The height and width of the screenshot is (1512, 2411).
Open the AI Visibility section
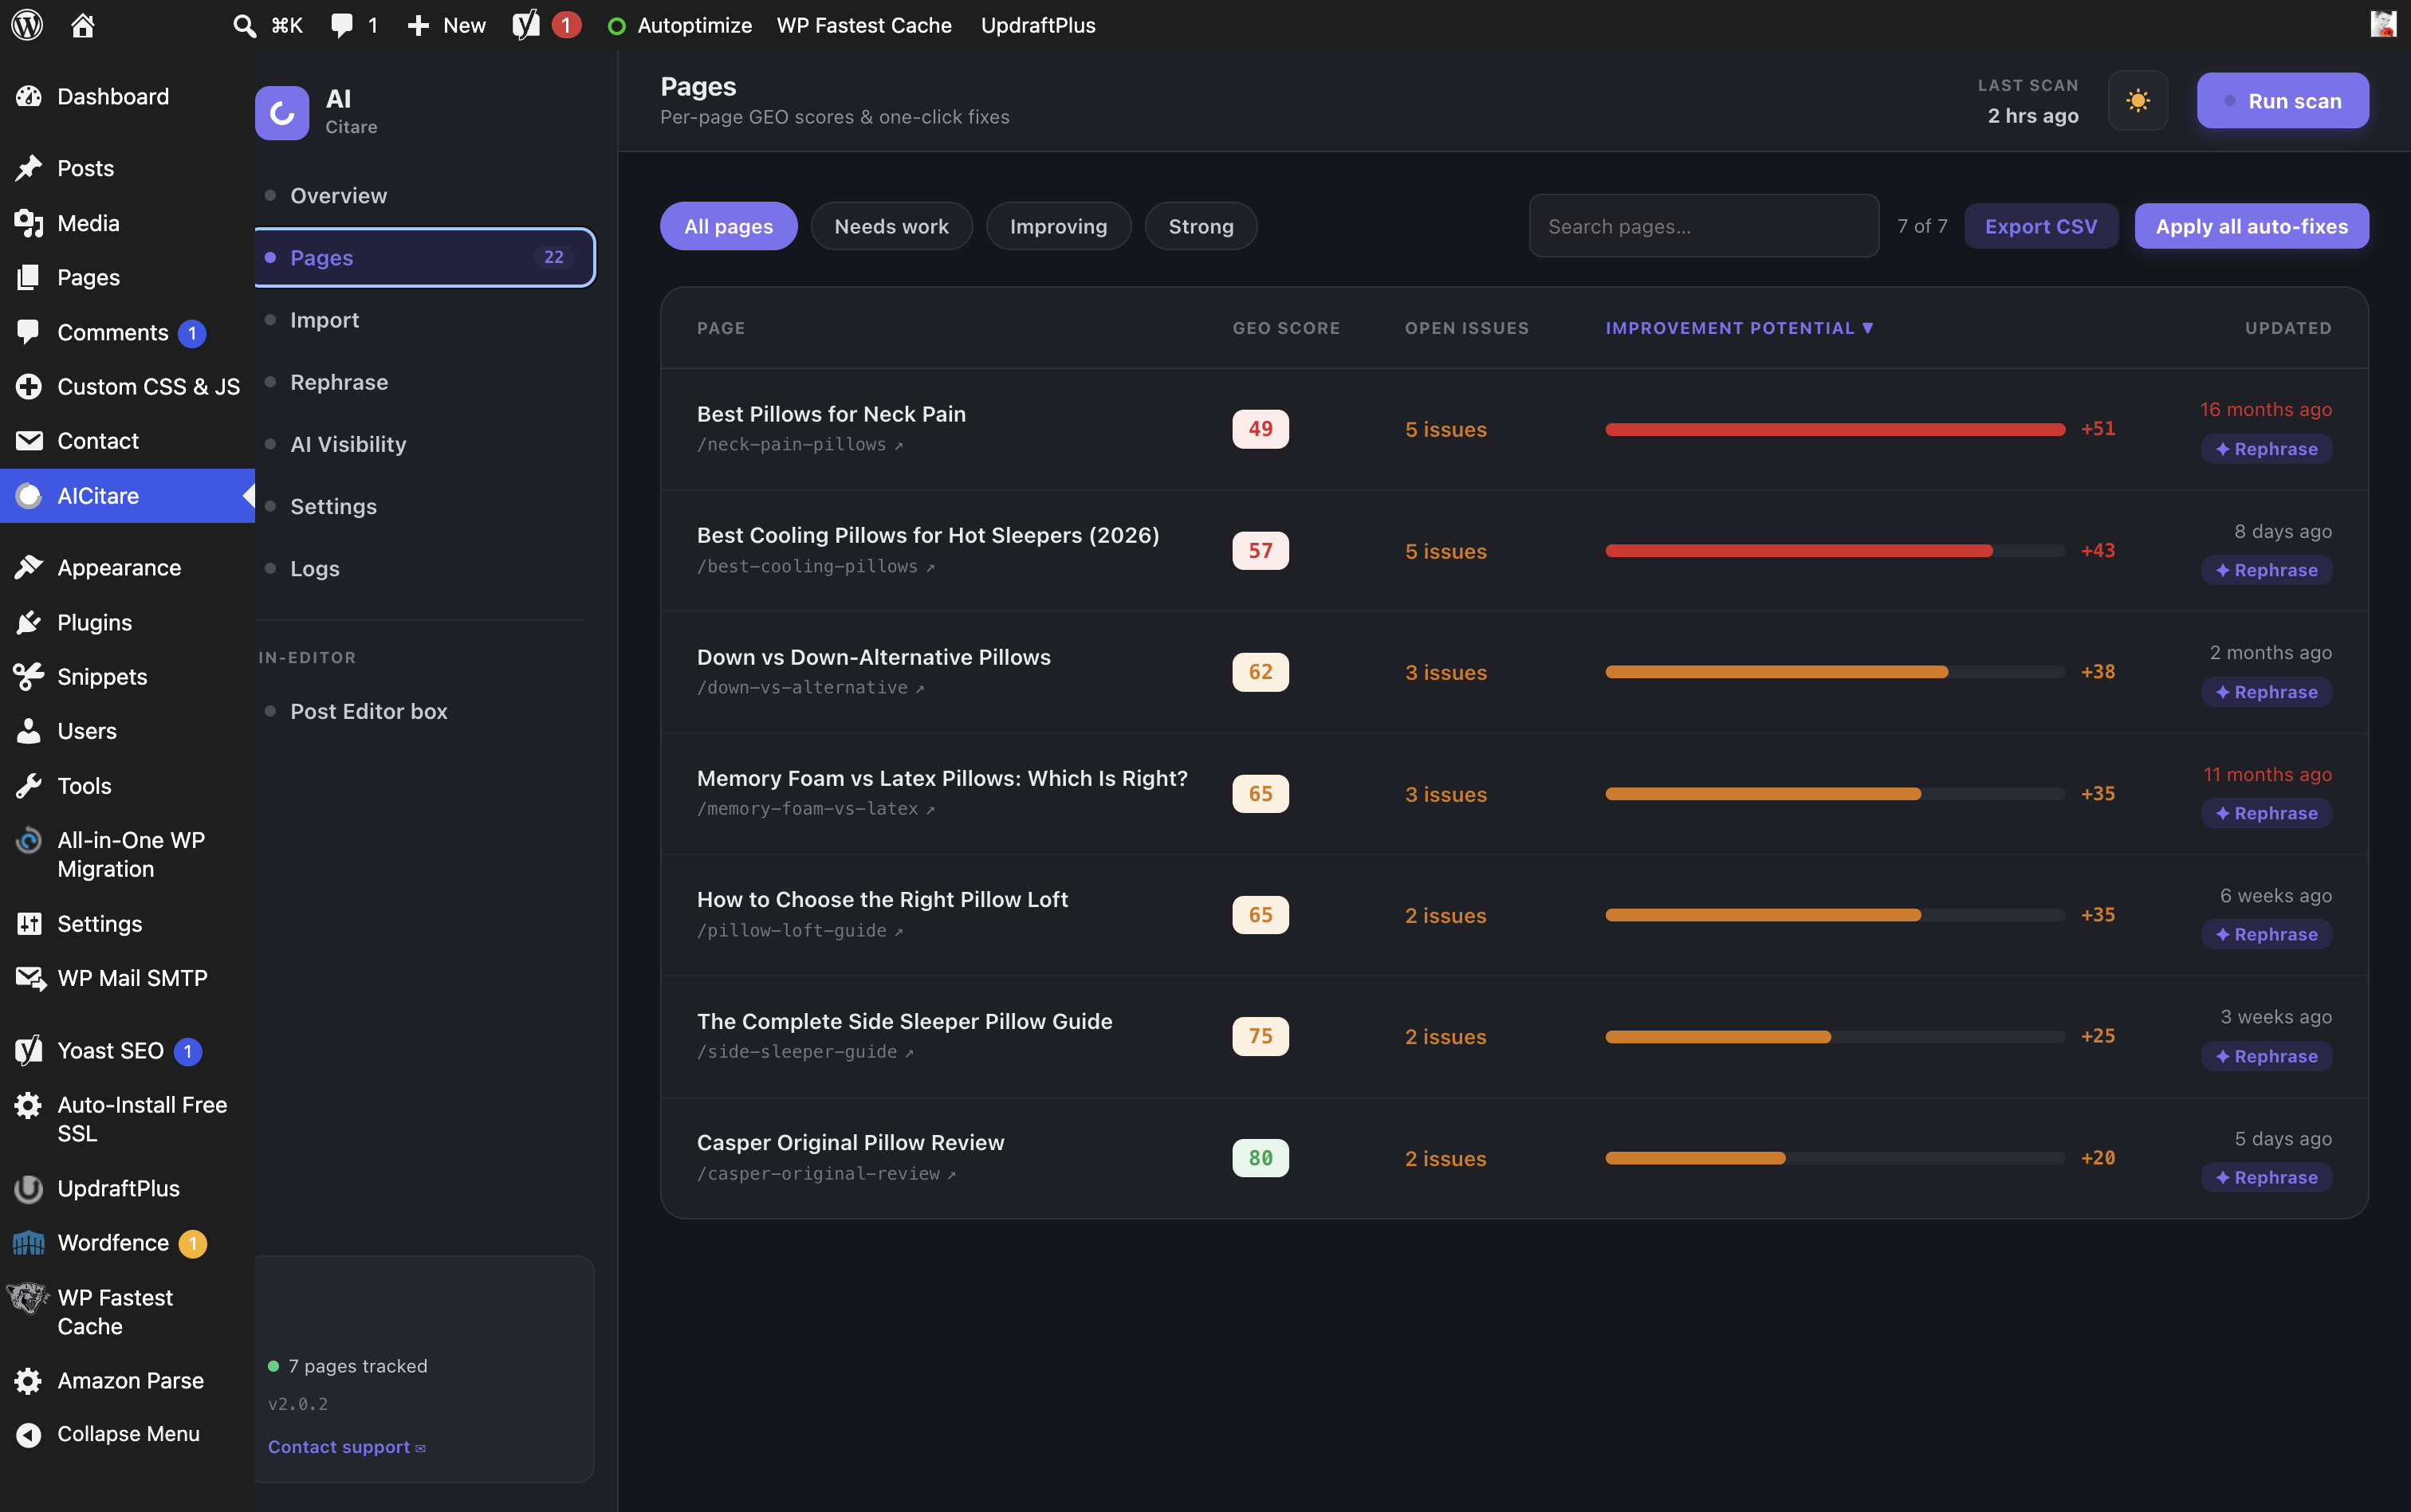[348, 444]
